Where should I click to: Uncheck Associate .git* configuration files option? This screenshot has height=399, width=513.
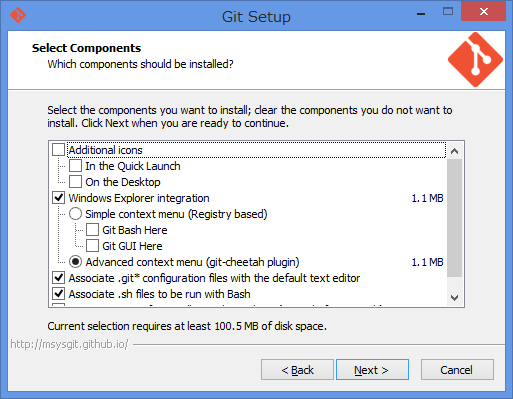click(x=59, y=278)
